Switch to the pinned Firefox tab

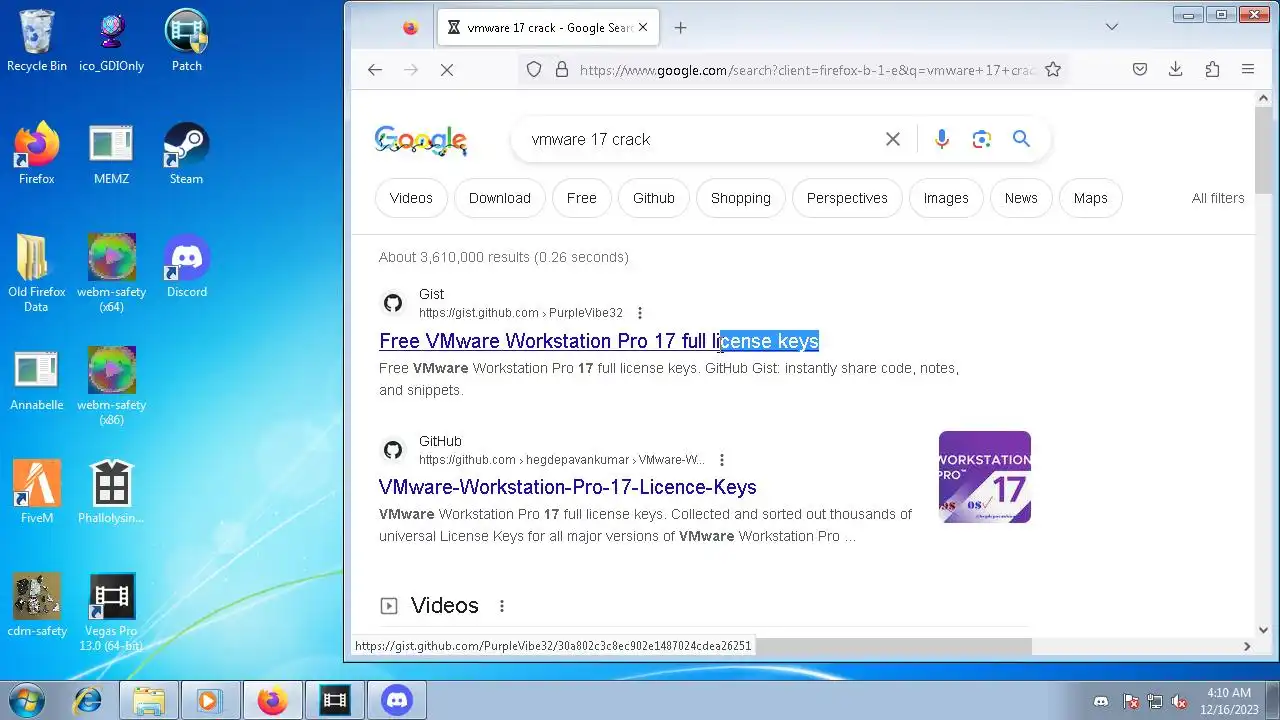[410, 27]
